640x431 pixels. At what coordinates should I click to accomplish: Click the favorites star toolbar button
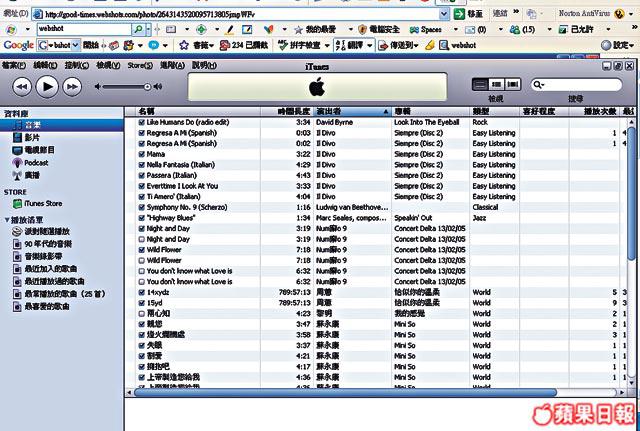[x=315, y=29]
